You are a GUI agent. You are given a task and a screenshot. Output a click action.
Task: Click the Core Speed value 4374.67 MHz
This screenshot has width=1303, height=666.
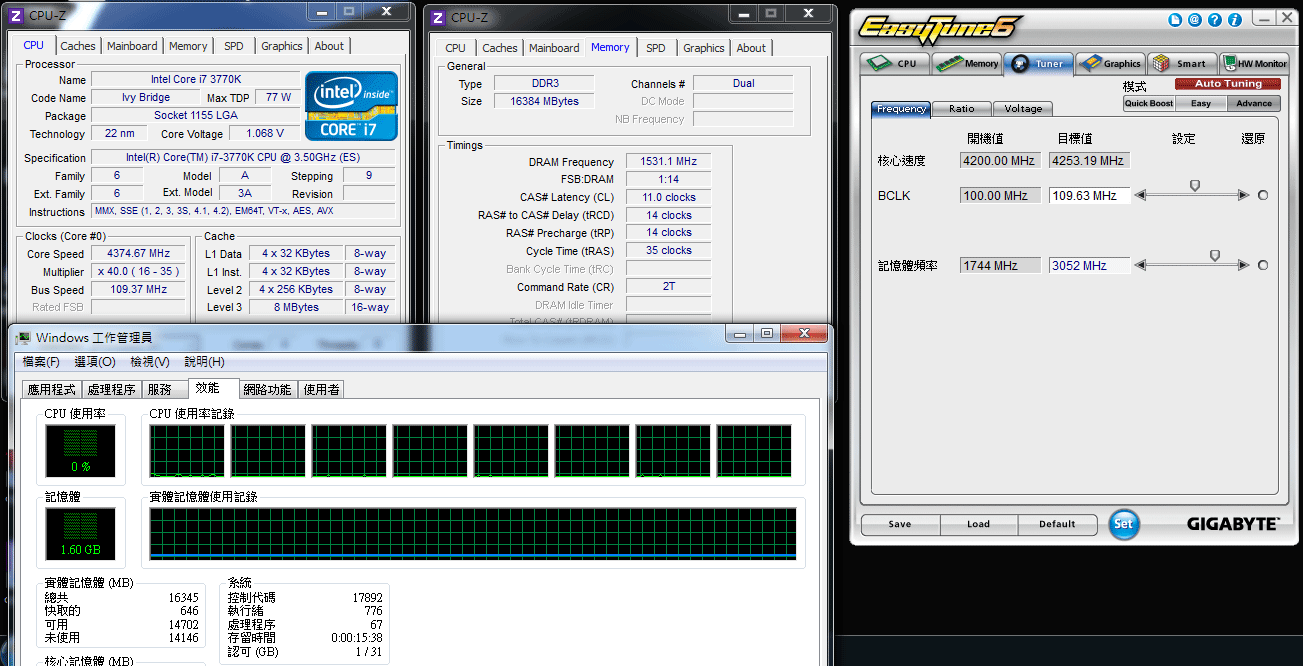[x=138, y=254]
